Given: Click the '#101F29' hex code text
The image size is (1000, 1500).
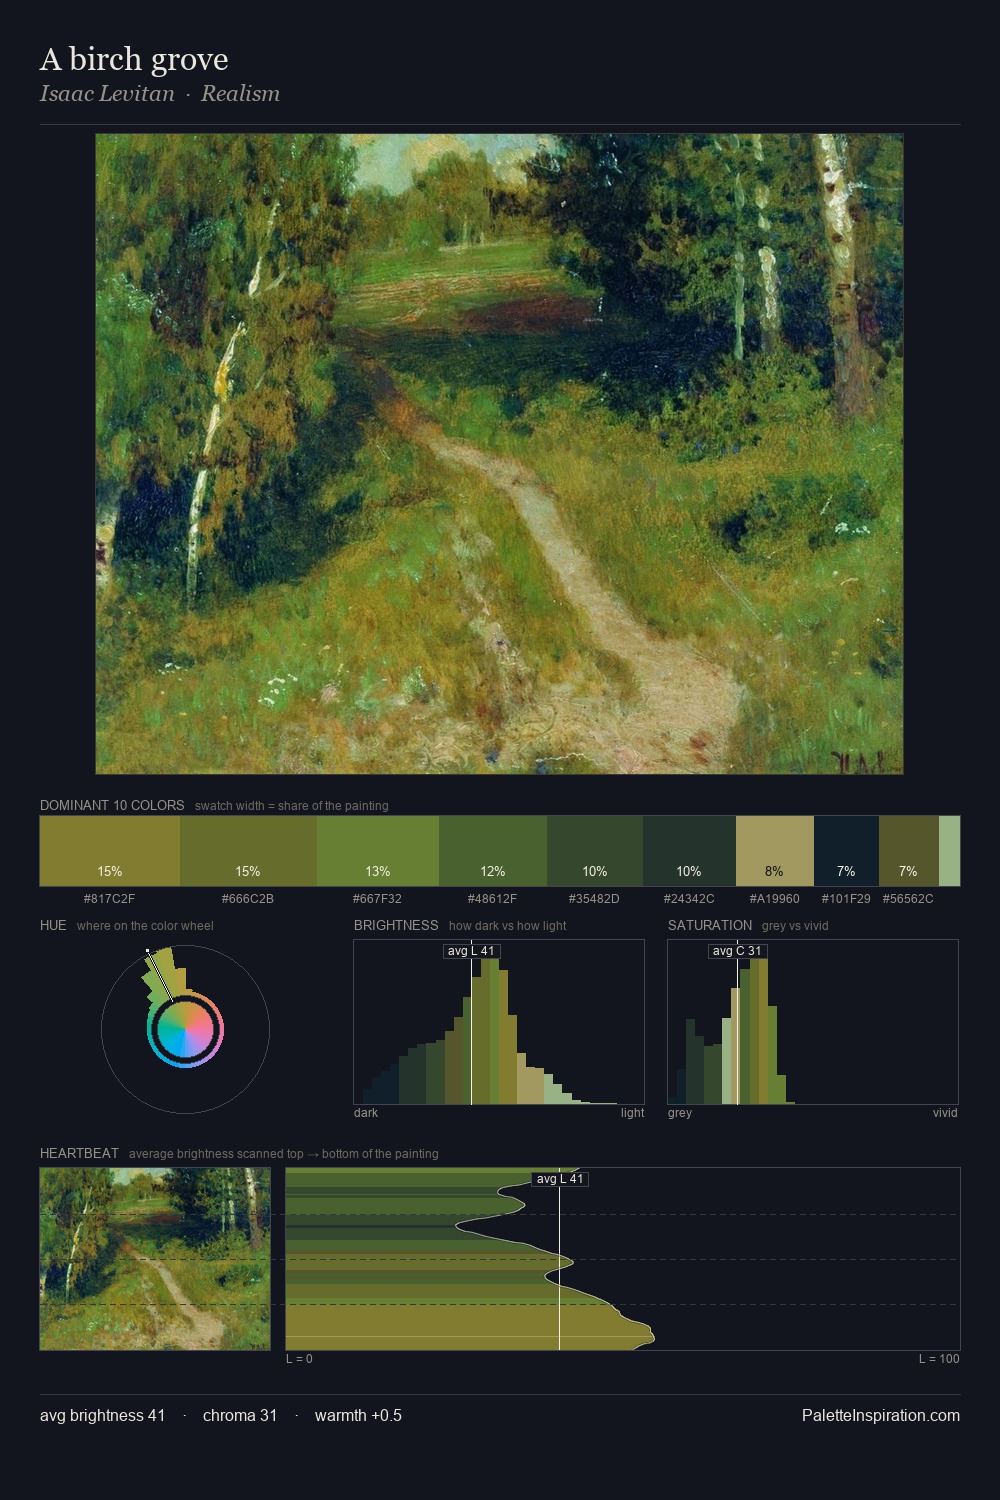Looking at the screenshot, I should (x=846, y=899).
